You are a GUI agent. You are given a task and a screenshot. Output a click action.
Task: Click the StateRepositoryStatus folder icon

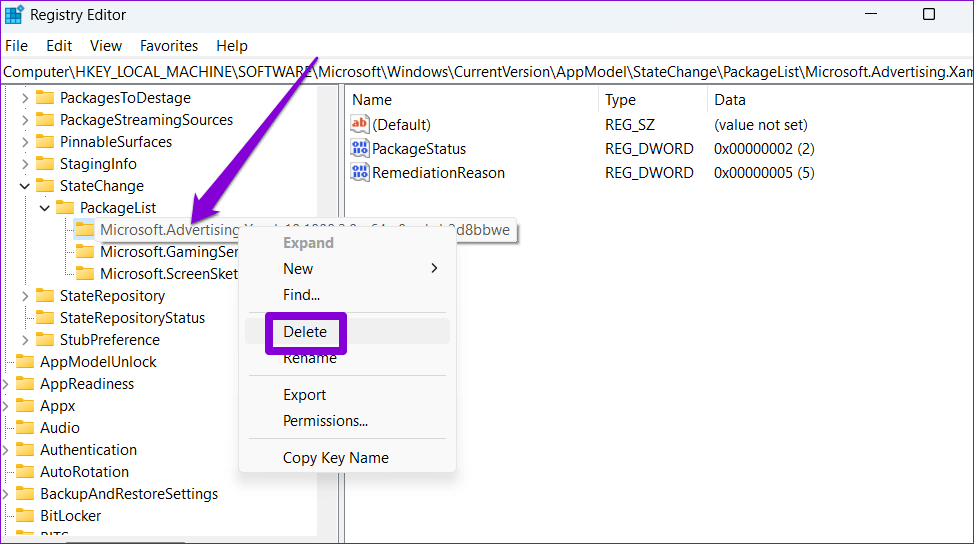[x=45, y=317]
